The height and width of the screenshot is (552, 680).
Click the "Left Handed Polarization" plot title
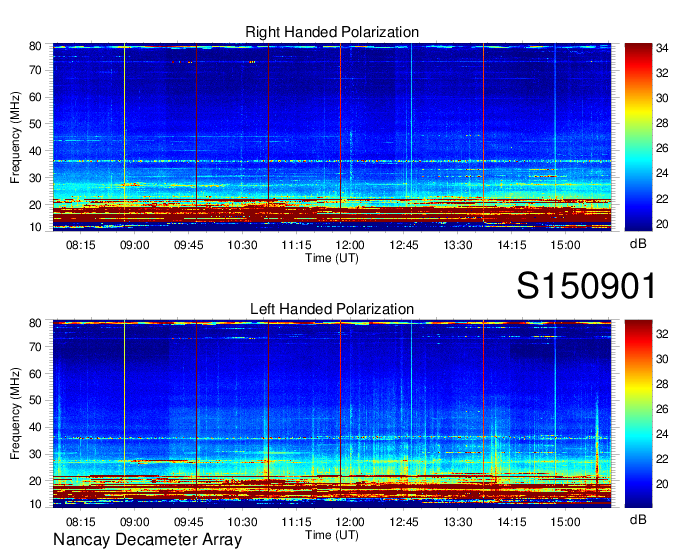(x=332, y=309)
